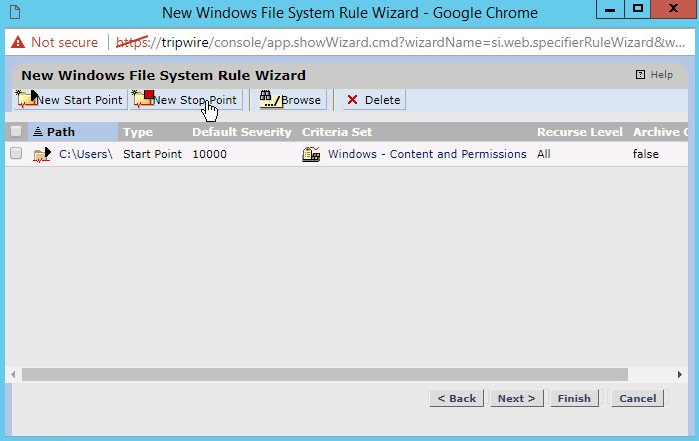Click the New Start Point folder icon
The height and width of the screenshot is (441, 699).
coord(26,99)
